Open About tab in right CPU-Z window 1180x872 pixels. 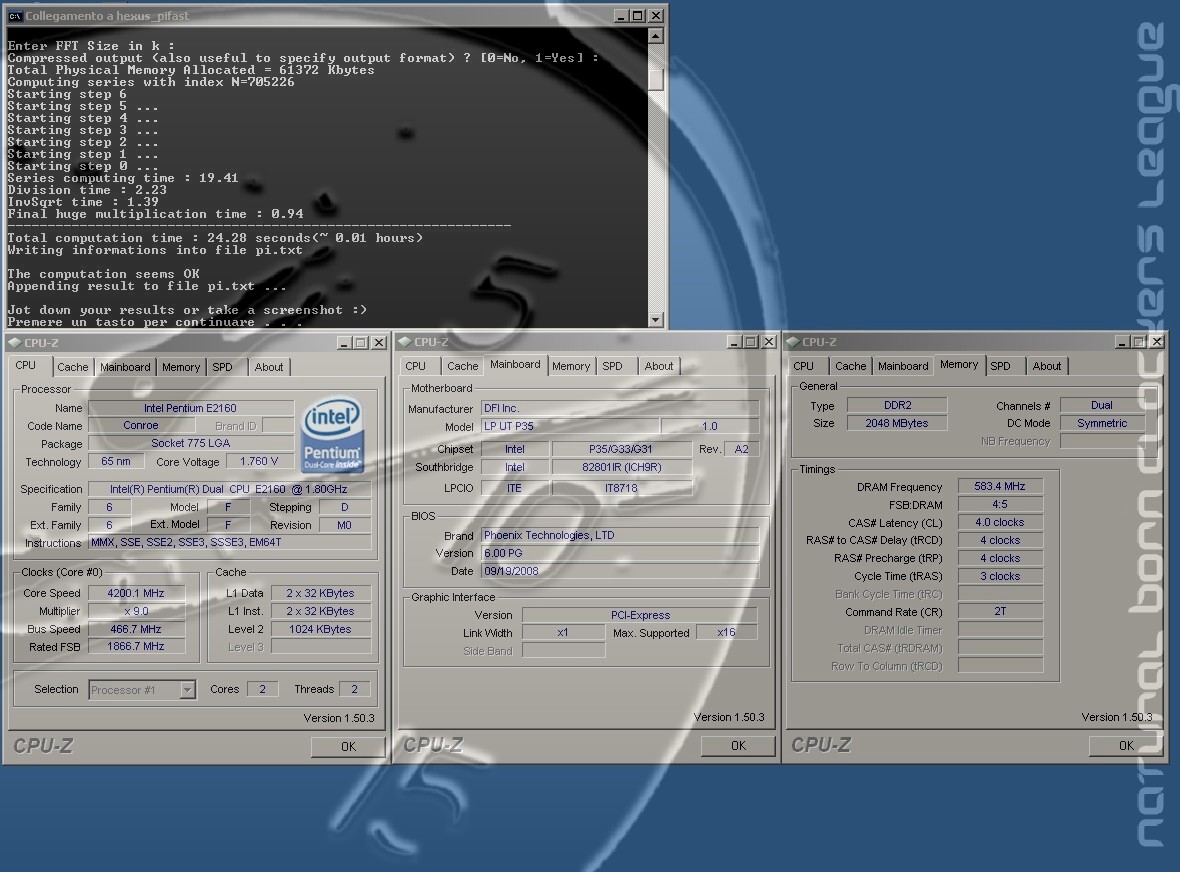[x=1047, y=366]
